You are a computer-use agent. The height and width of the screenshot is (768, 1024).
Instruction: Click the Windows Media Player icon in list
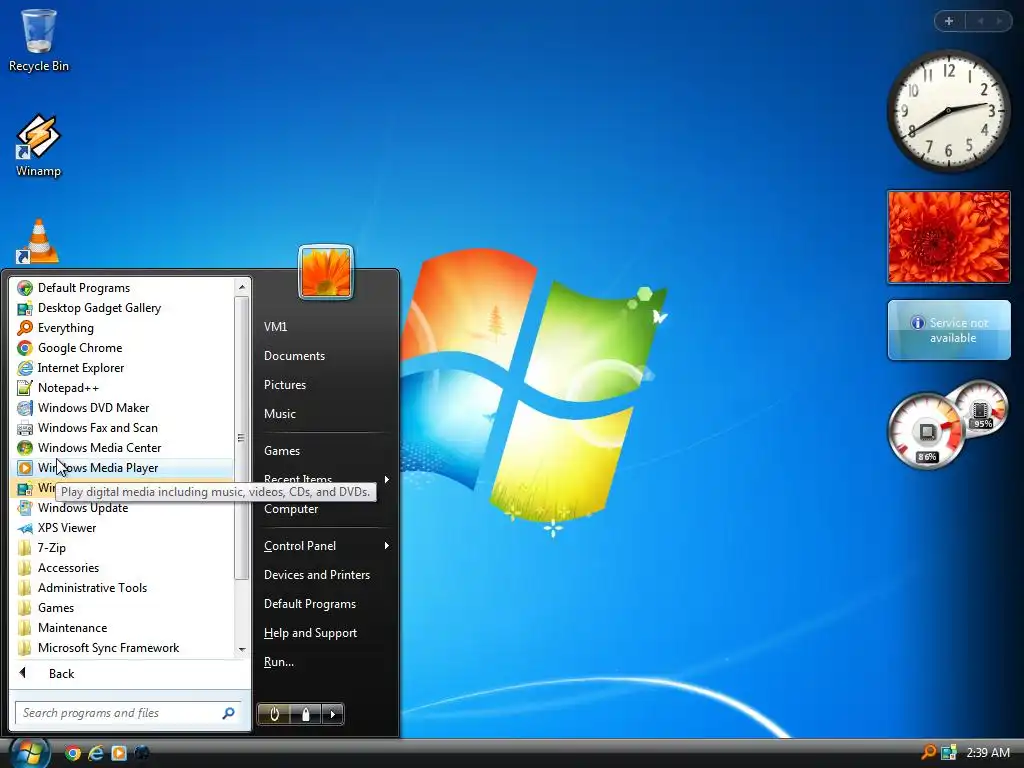25,468
